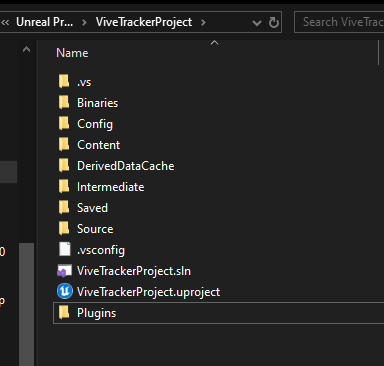Click navigation pane scroll up arrow
The image size is (384, 366).
(26, 50)
